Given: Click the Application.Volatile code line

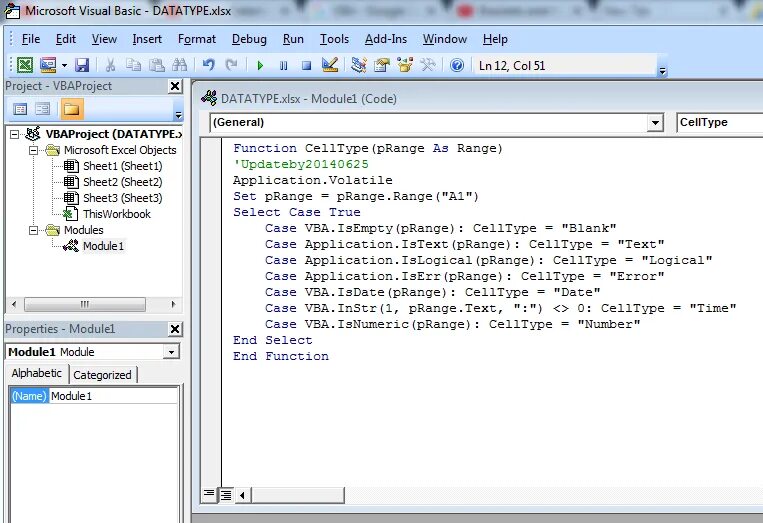Looking at the screenshot, I should [312, 180].
